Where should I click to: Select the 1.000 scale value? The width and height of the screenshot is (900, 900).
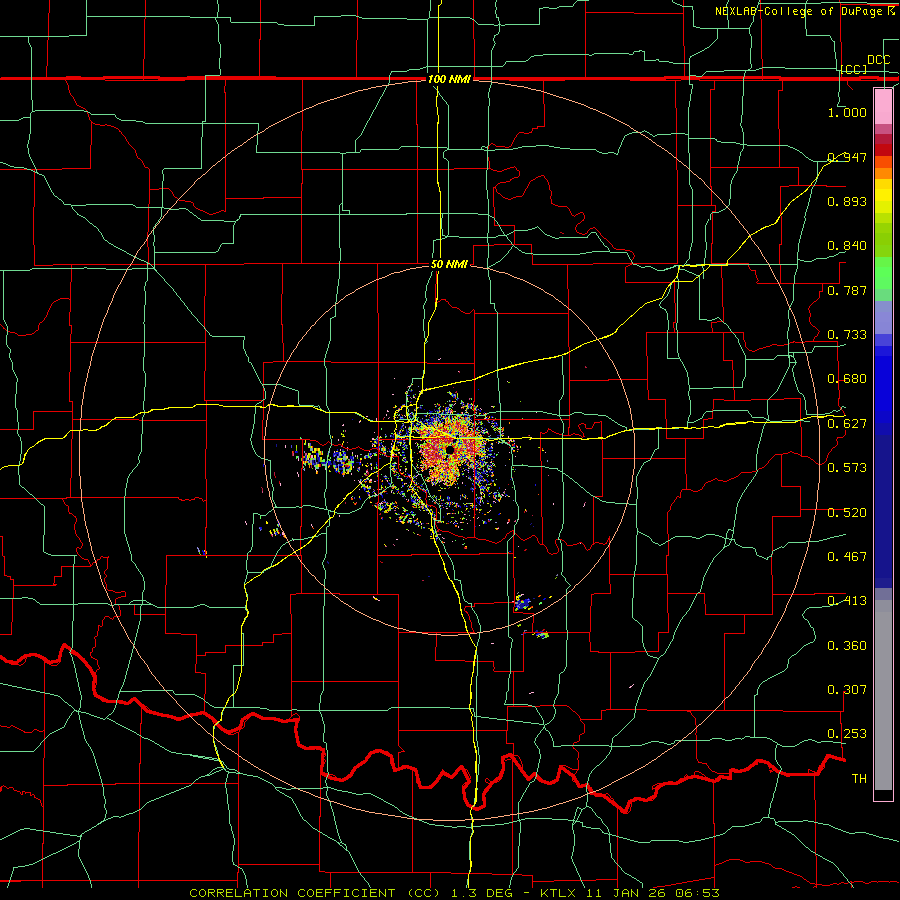pos(847,112)
